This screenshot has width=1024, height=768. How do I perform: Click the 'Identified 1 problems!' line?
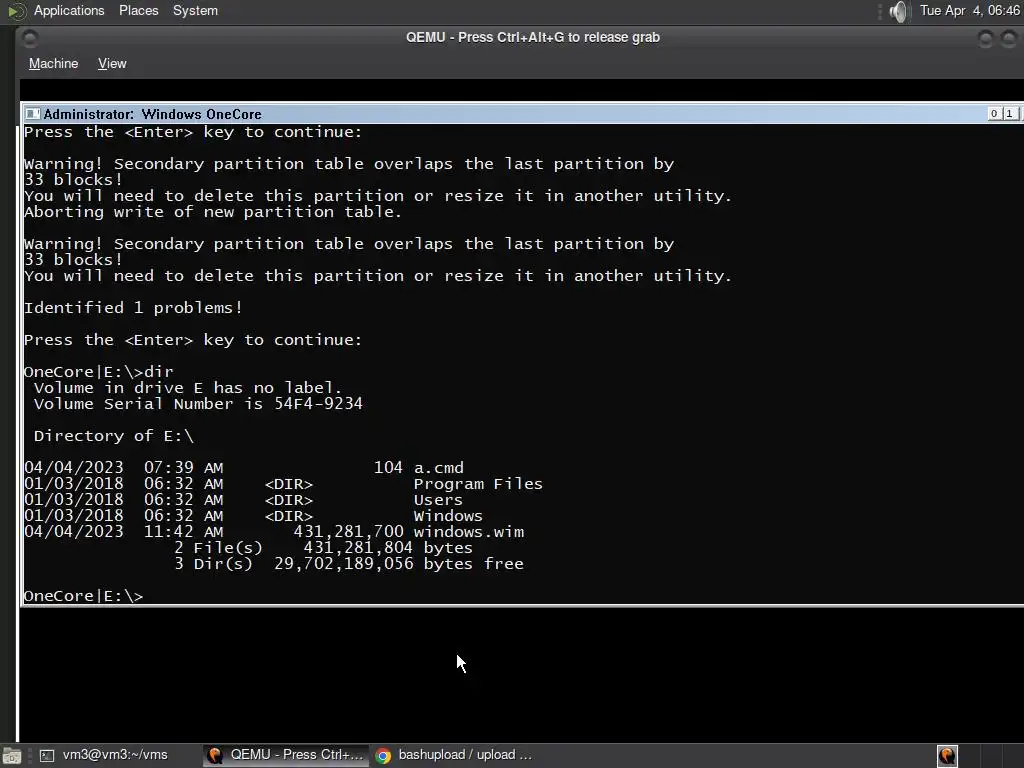click(x=133, y=308)
